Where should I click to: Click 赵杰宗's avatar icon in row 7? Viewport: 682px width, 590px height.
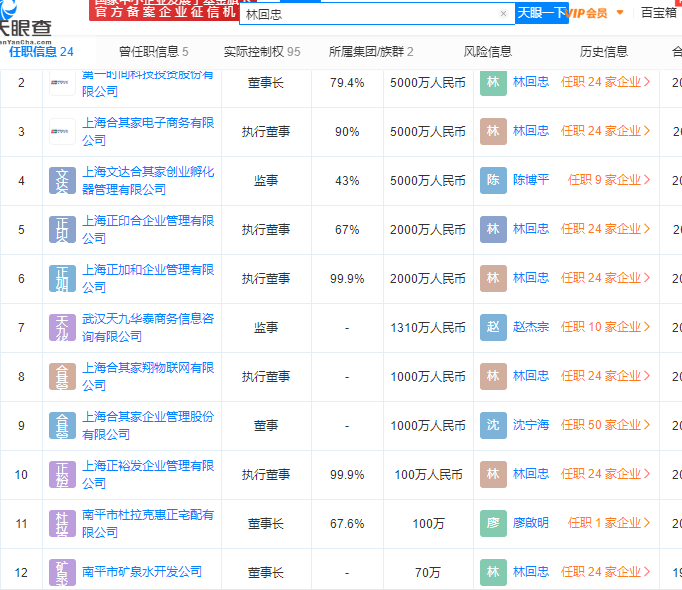click(x=493, y=327)
